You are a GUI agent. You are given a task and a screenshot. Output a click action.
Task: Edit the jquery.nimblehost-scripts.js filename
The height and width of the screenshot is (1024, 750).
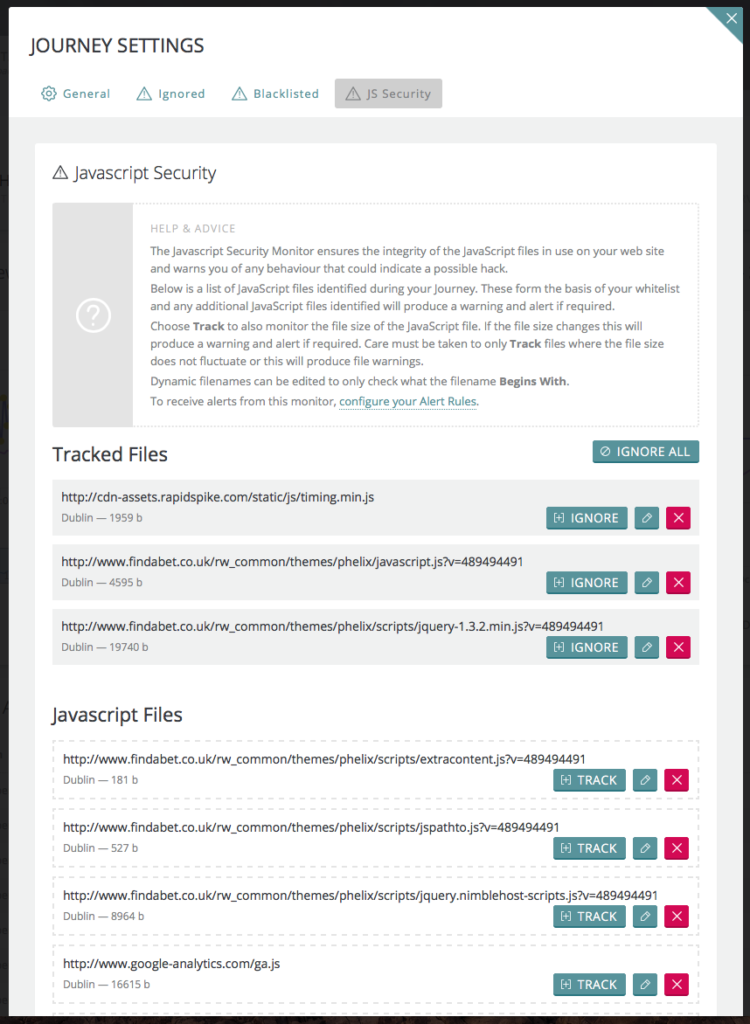click(646, 916)
